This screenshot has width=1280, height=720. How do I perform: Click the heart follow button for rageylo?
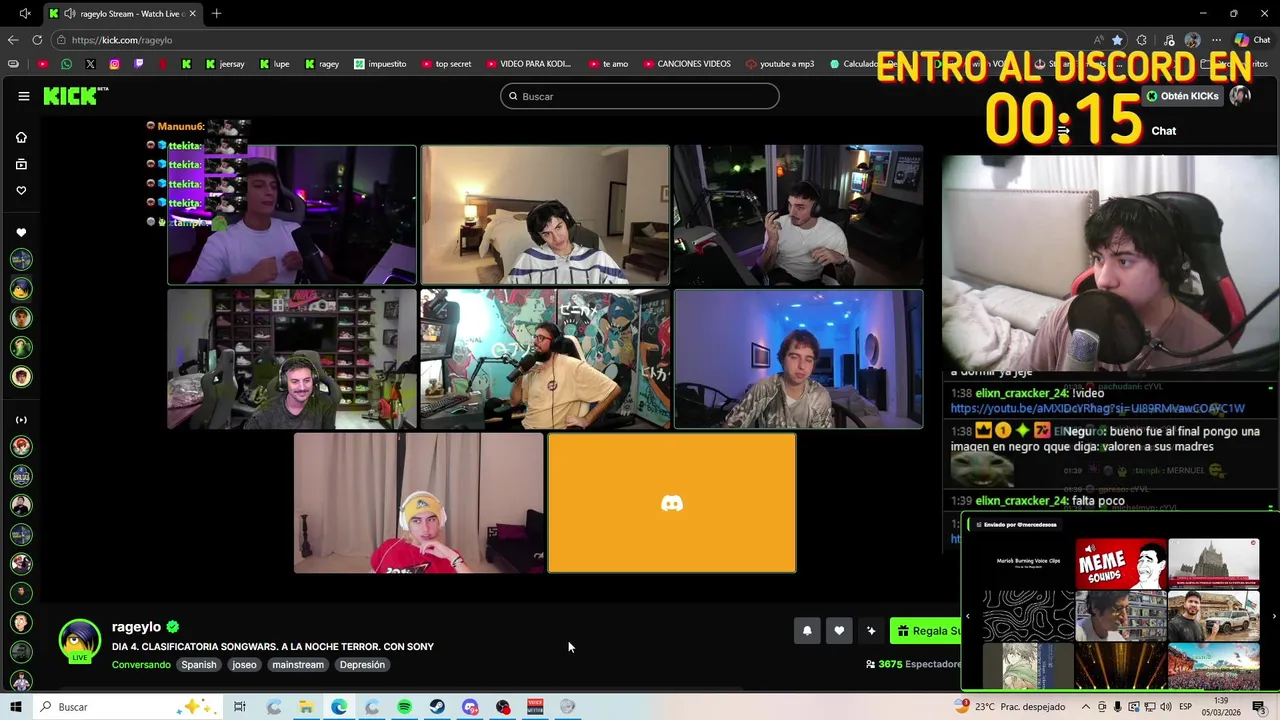(x=839, y=631)
